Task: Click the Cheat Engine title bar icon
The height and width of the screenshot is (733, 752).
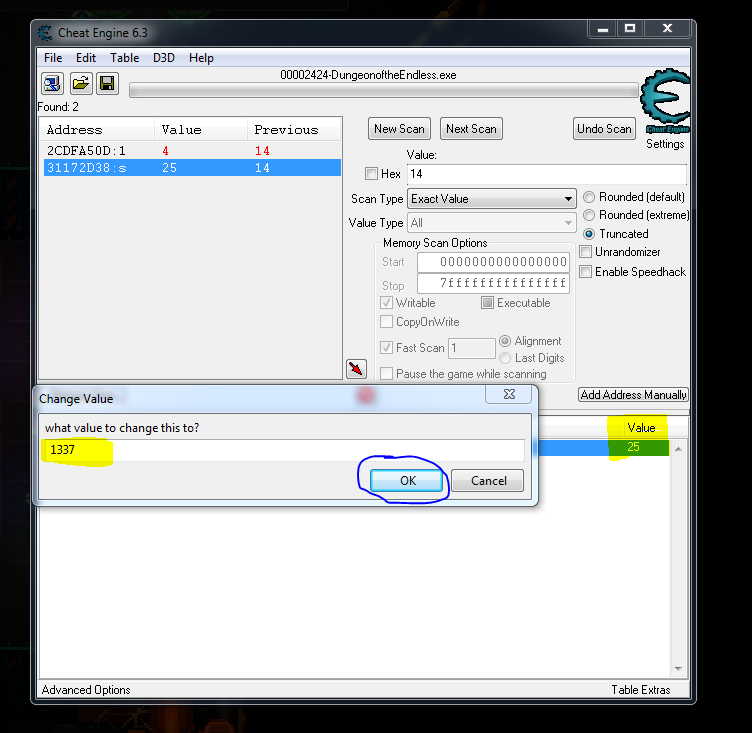Action: [x=46, y=33]
